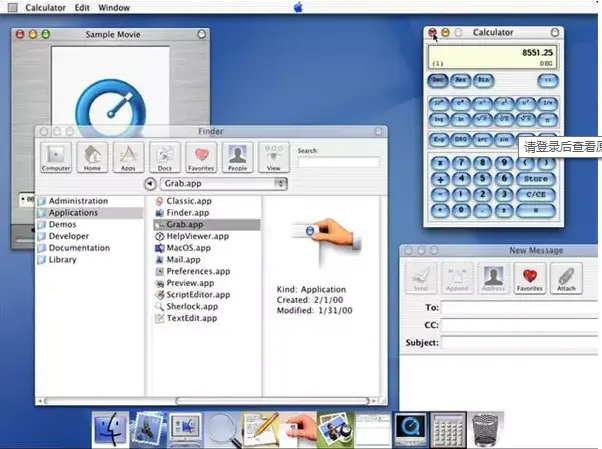Image resolution: width=602 pixels, height=449 pixels.
Task: Click the CC field in New Message
Action: pyautogui.click(x=519, y=325)
